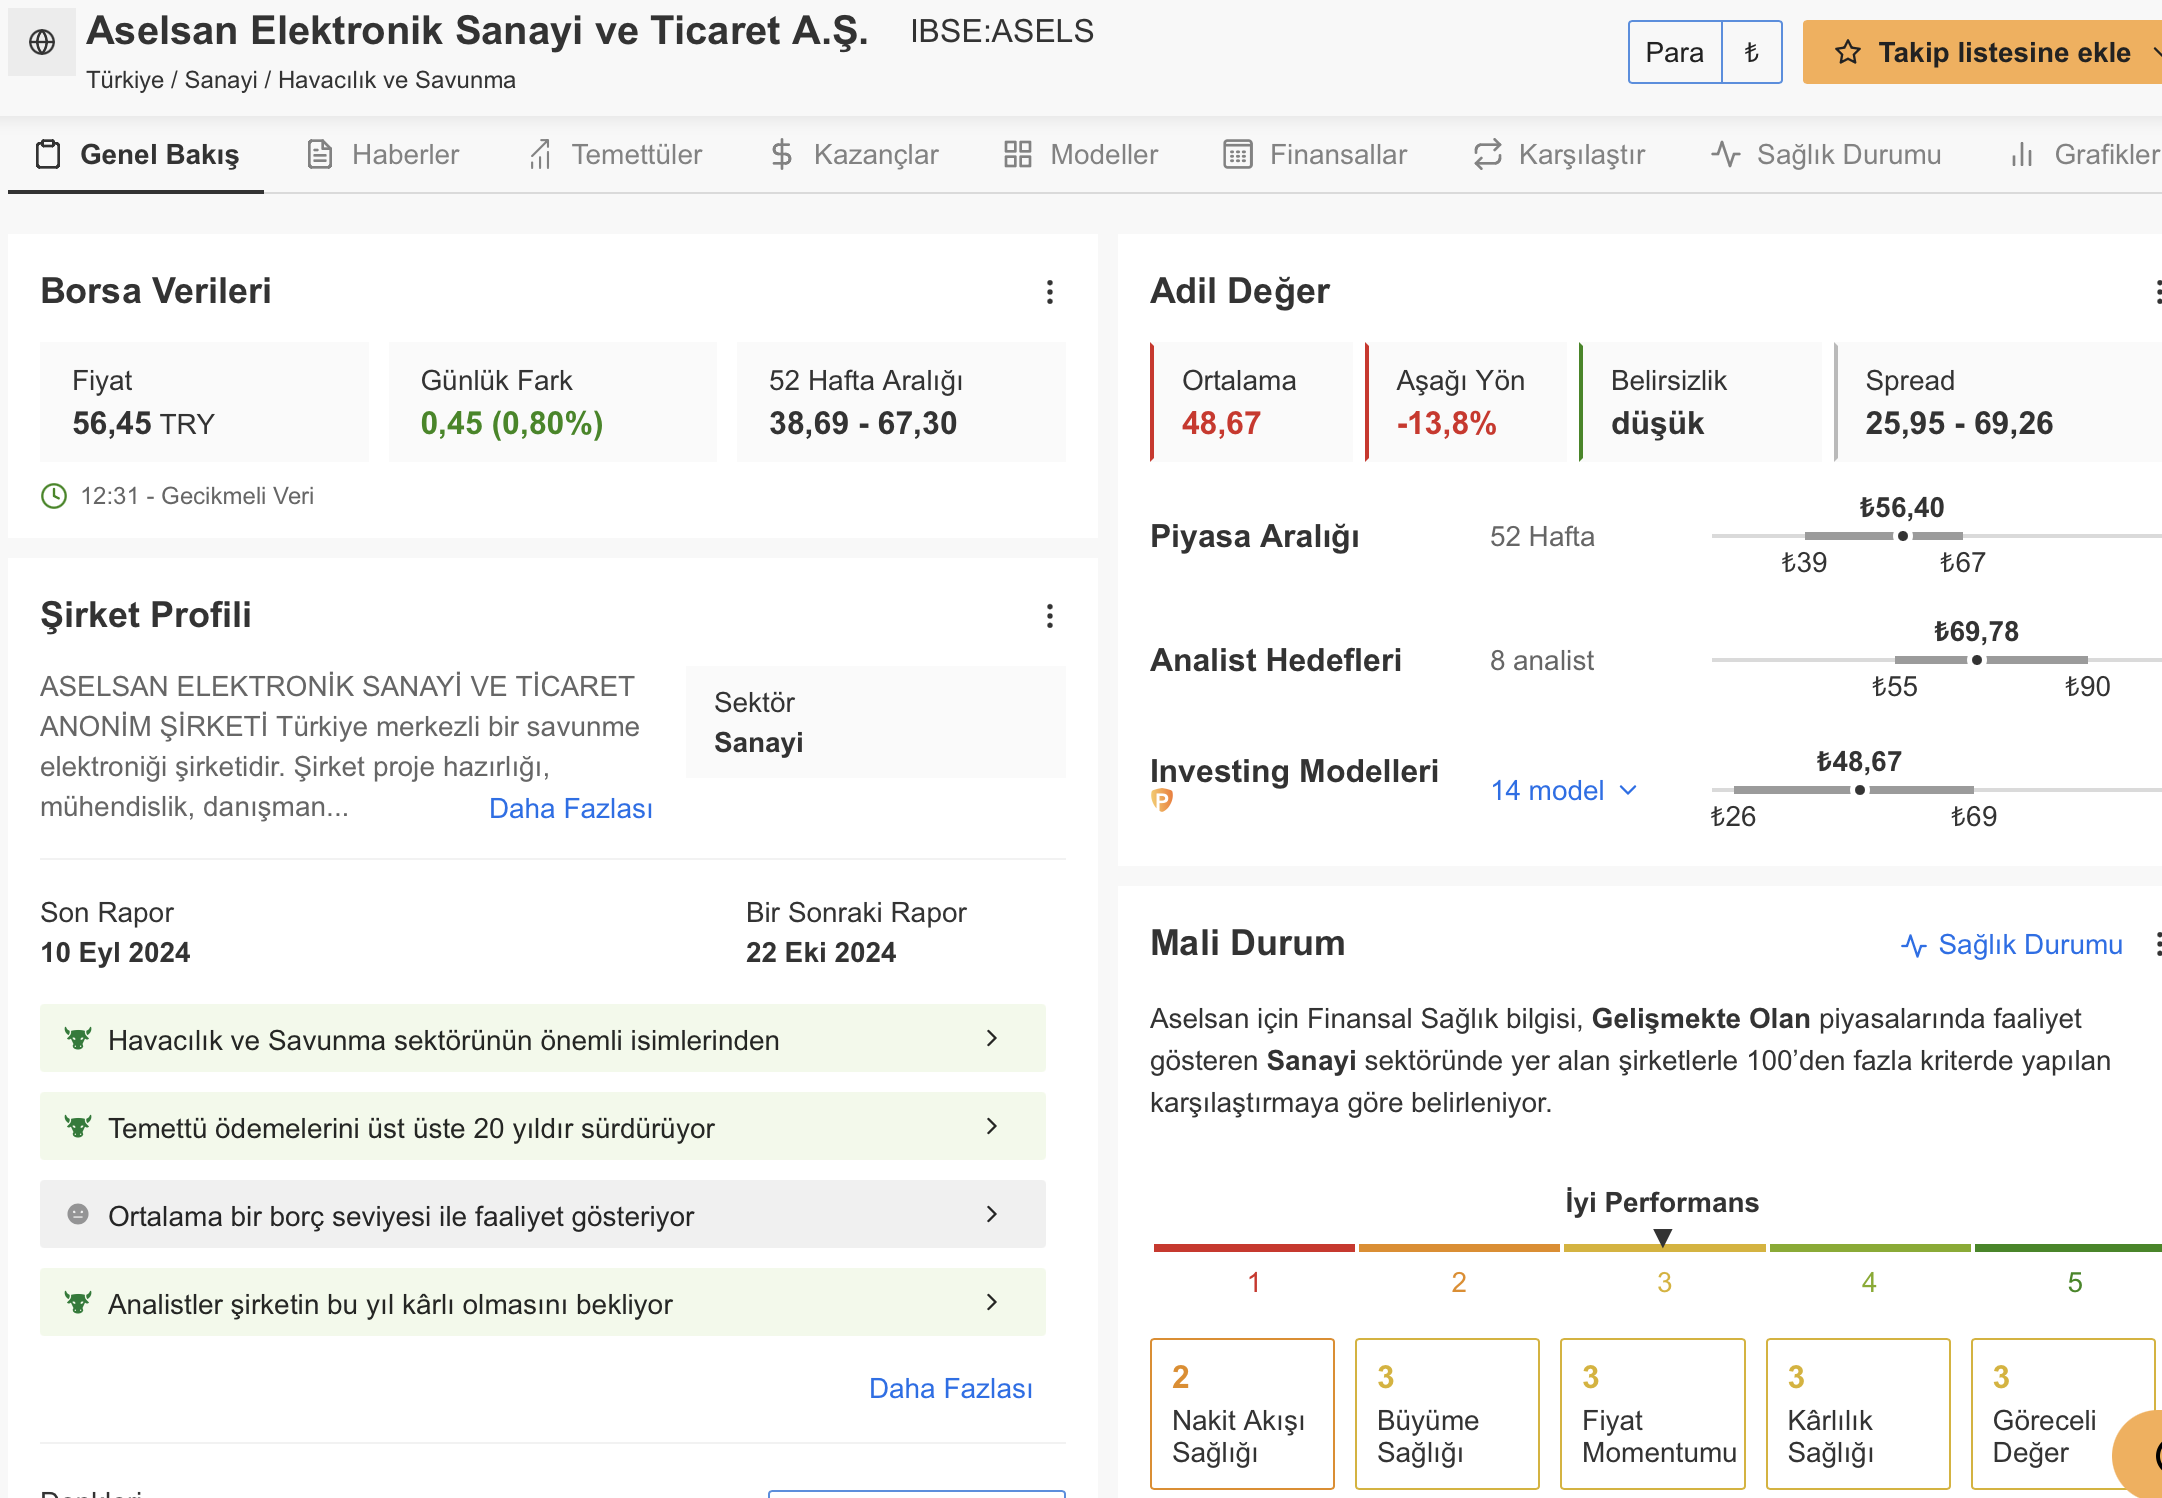Expand the Havacılık ve Savunma sektörünün row chevron
The height and width of the screenshot is (1498, 2162).
click(992, 1038)
